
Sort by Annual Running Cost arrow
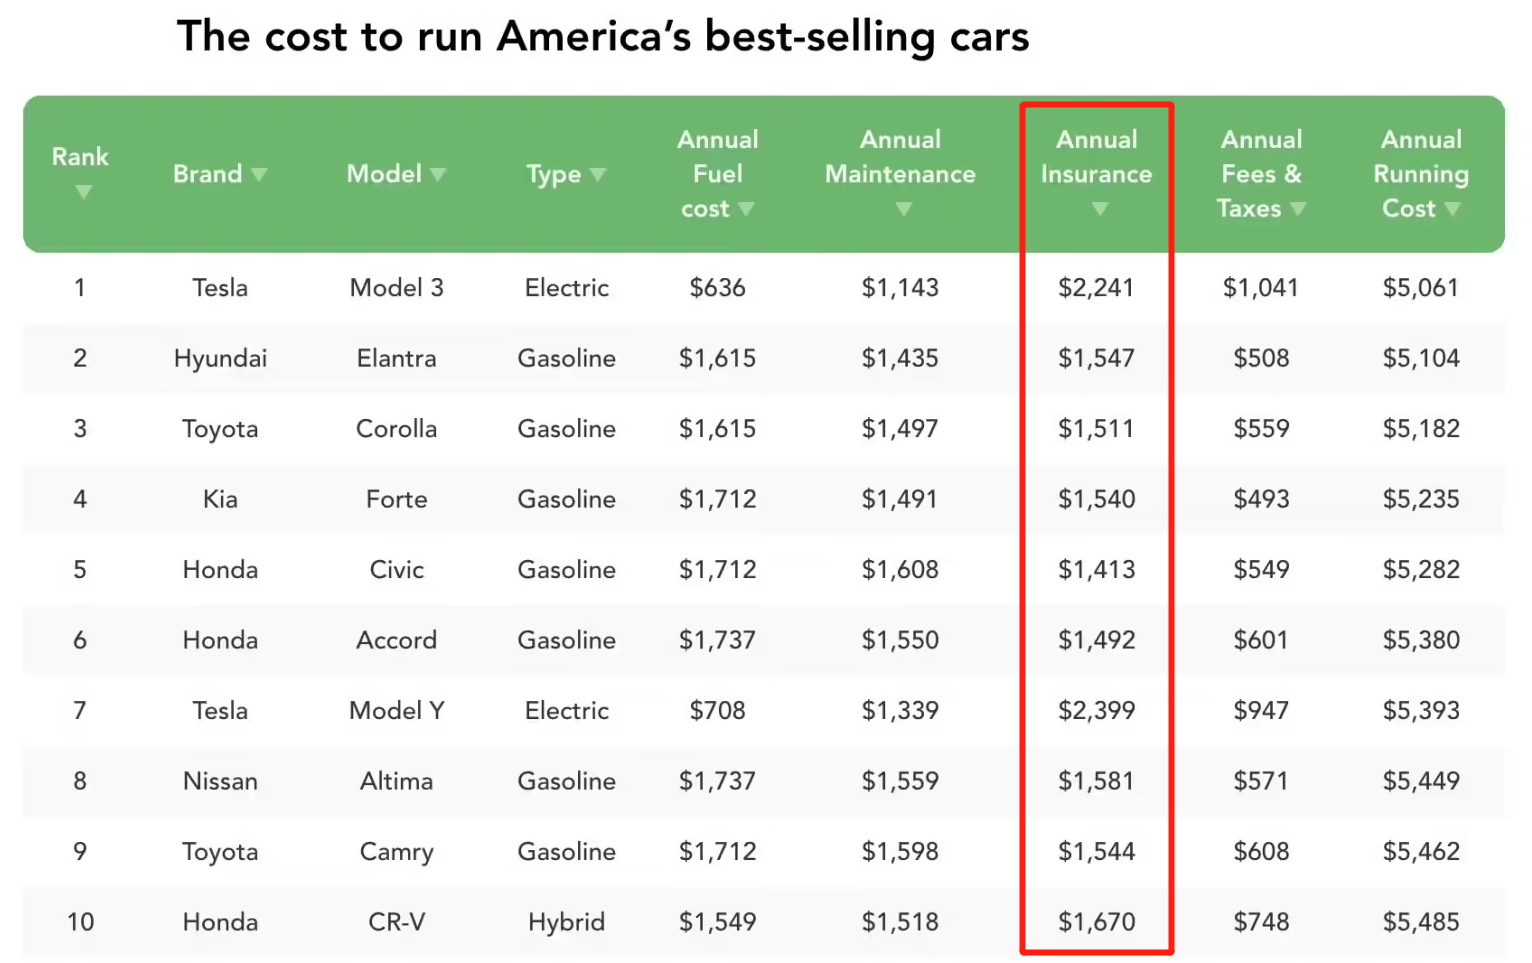tap(1452, 209)
